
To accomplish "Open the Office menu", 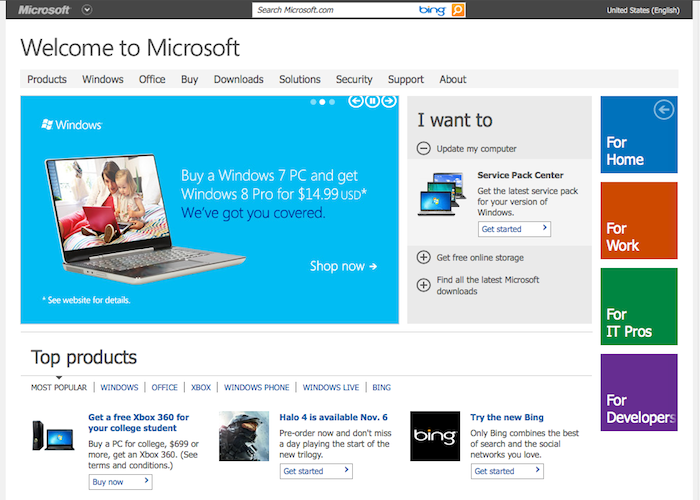I will (x=152, y=79).
